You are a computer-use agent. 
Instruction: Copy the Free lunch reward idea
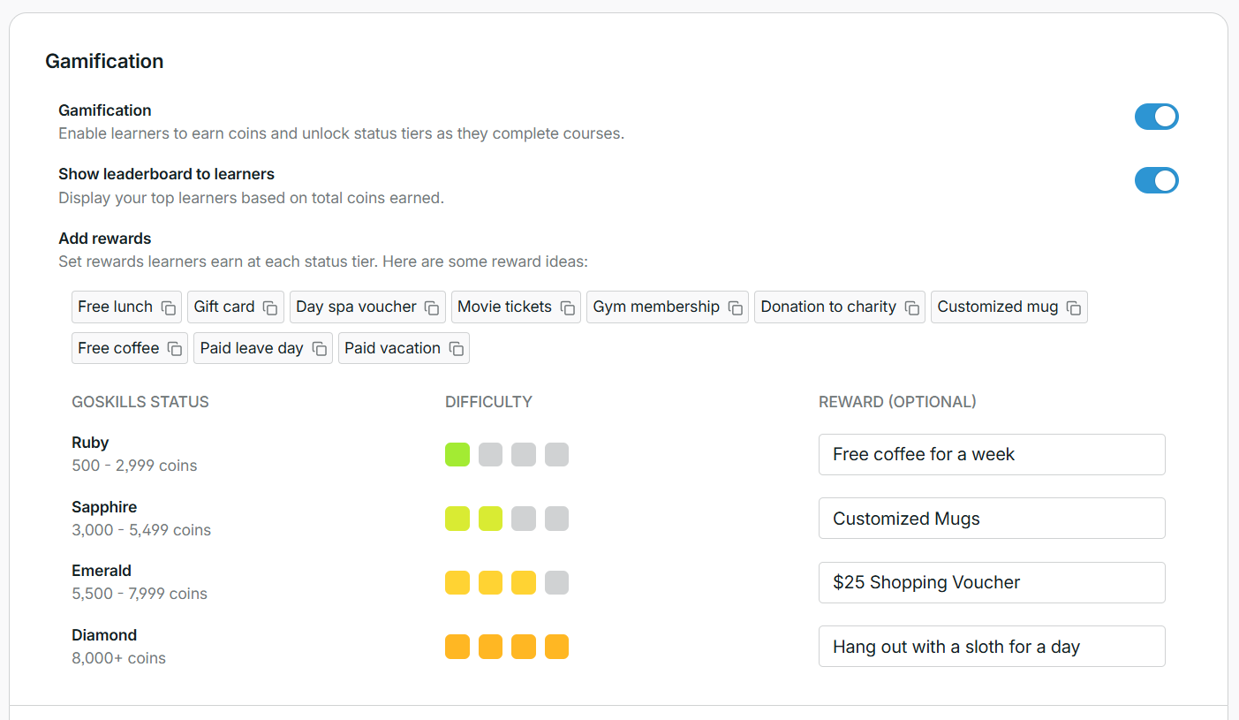pos(167,307)
